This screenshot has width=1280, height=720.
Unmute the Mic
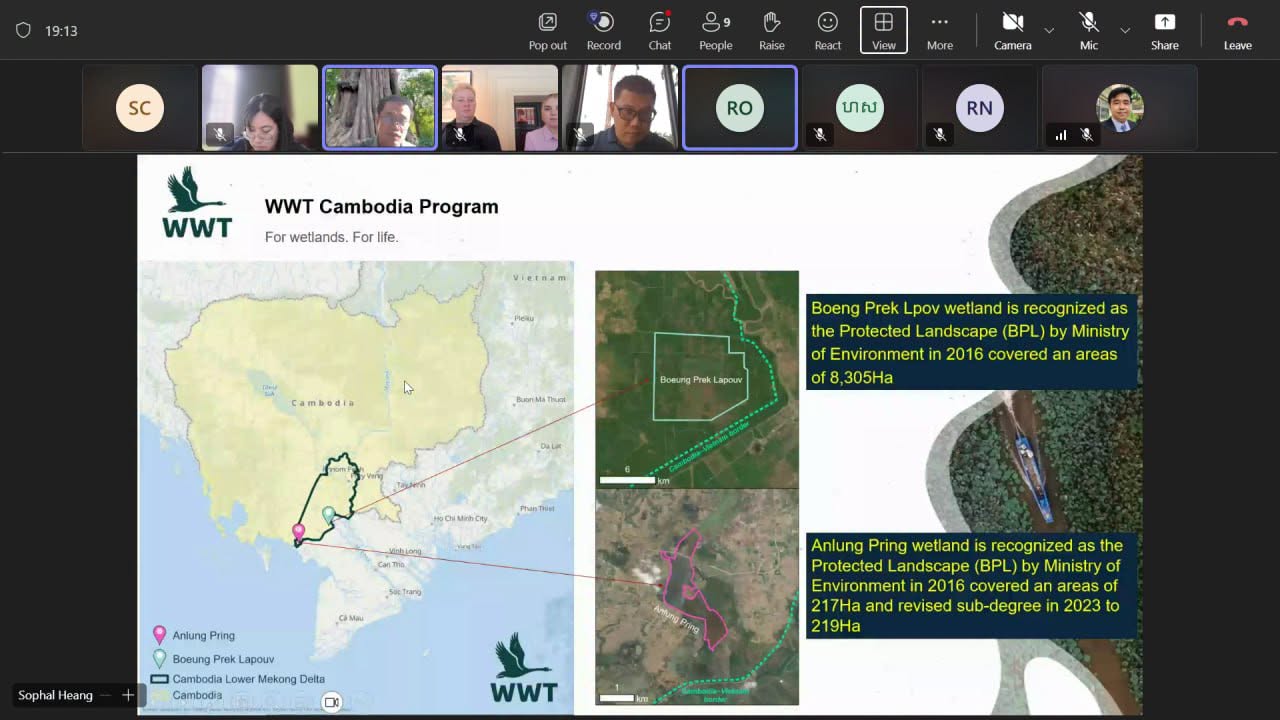(x=1089, y=31)
